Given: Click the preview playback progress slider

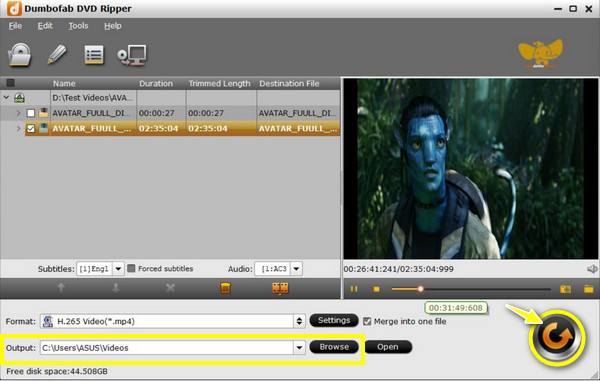Looking at the screenshot, I should (x=470, y=289).
